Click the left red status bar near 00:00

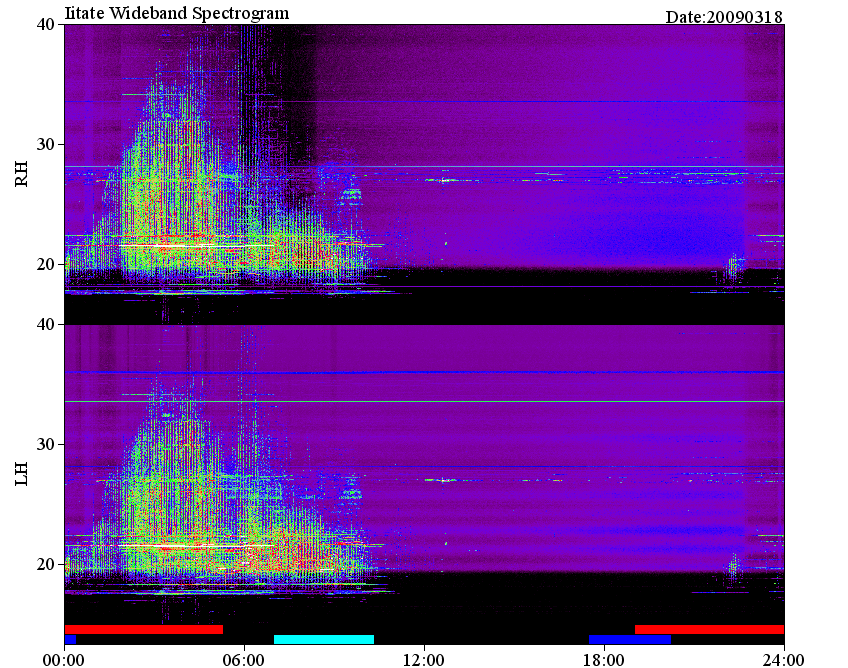point(144,630)
